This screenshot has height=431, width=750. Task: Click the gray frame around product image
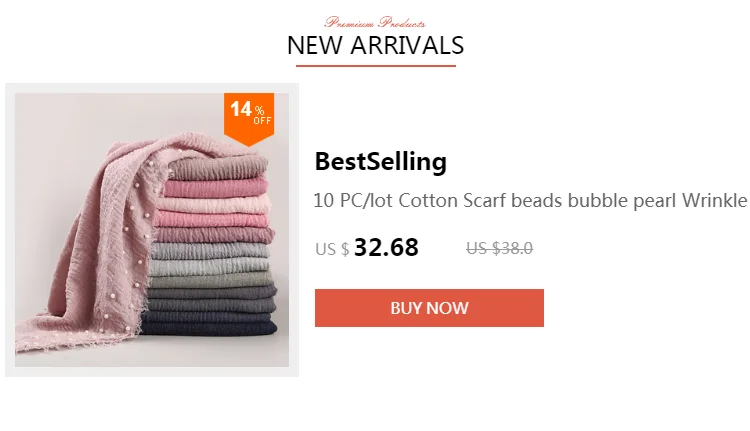[152, 88]
